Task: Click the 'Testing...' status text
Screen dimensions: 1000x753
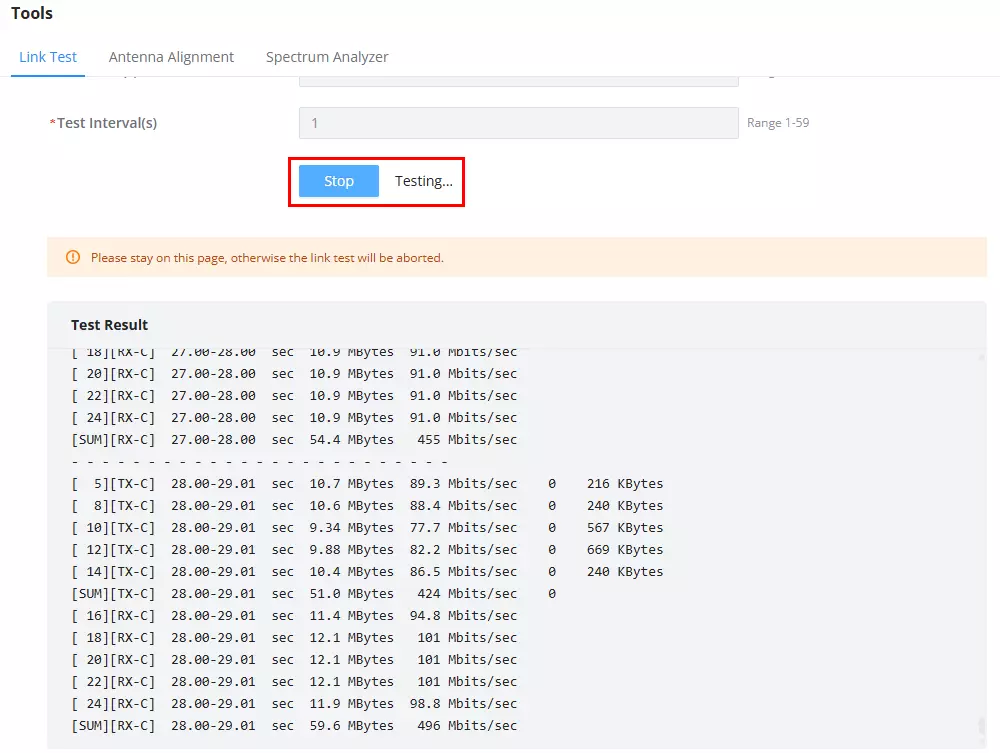Action: pyautogui.click(x=423, y=181)
